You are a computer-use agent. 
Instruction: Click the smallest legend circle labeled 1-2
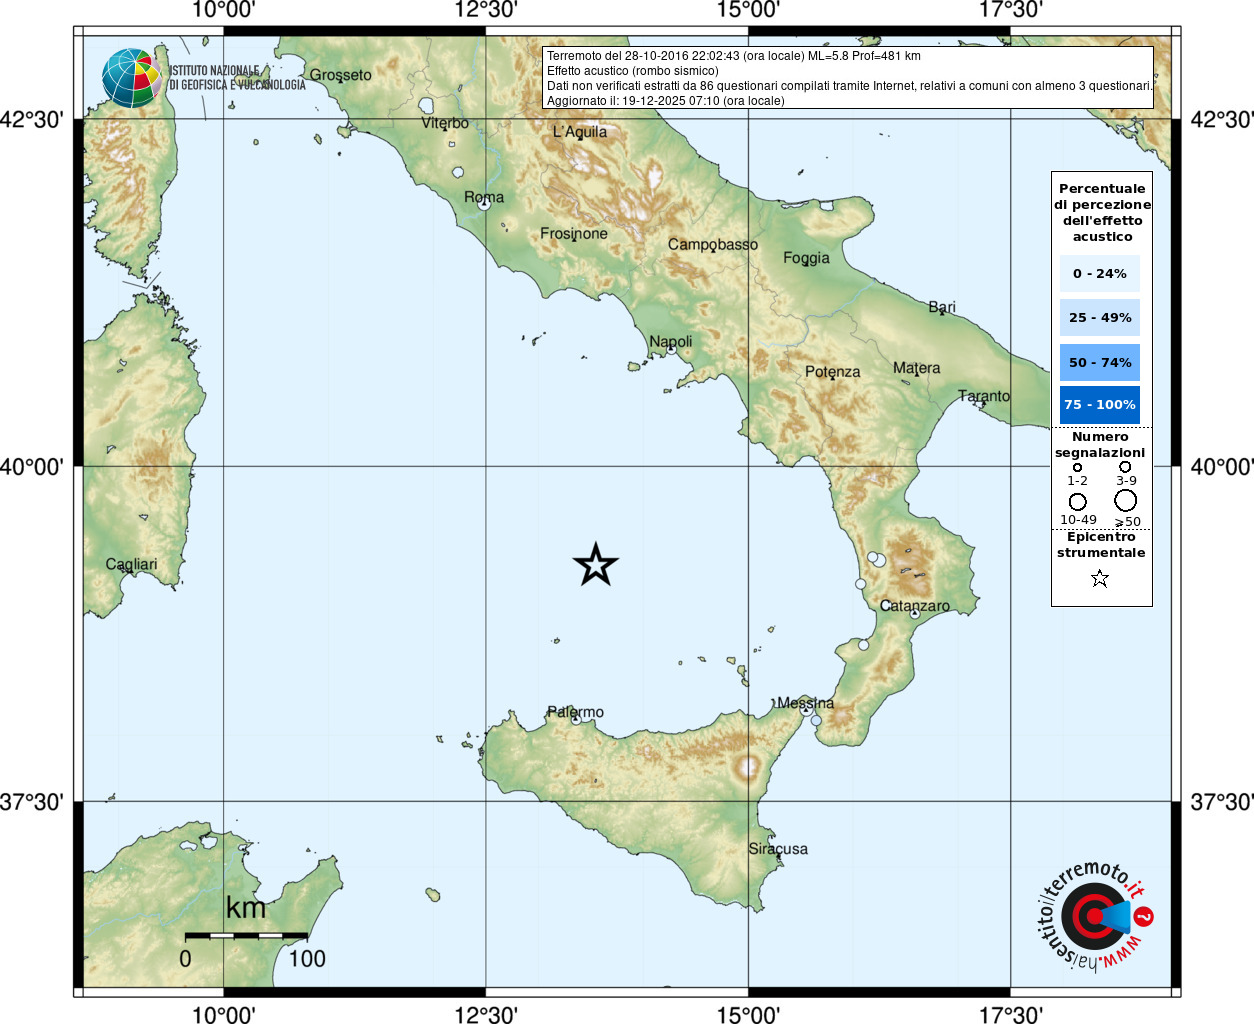(x=1077, y=467)
